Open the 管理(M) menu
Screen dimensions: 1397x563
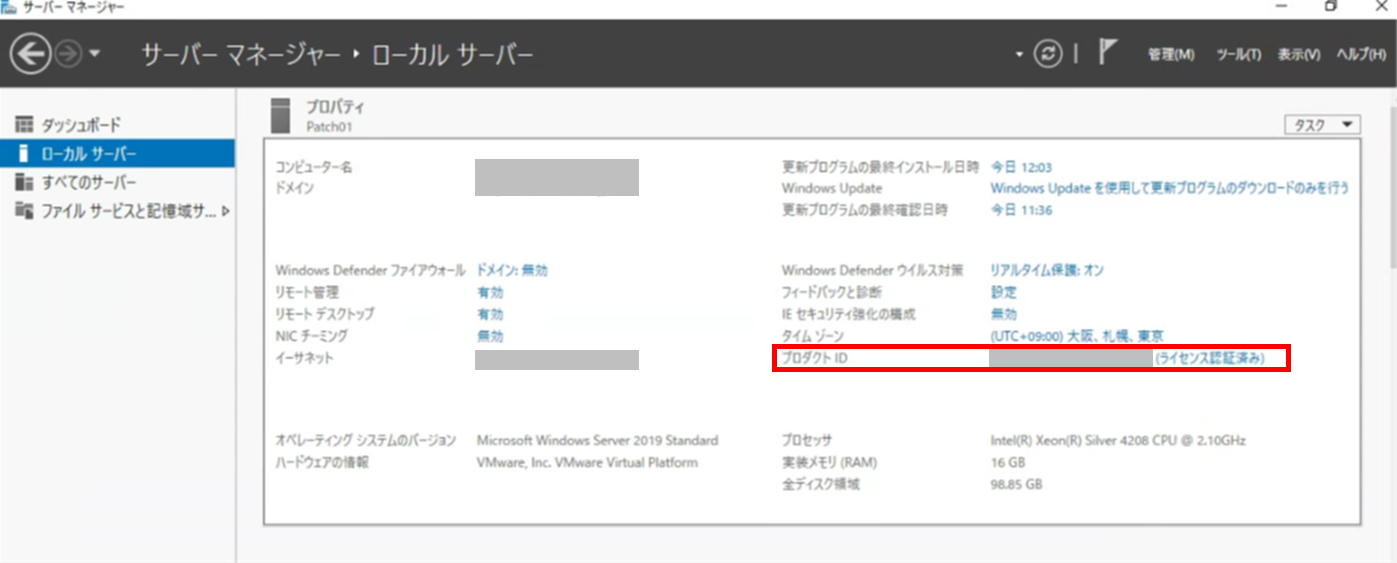pyautogui.click(x=1171, y=55)
